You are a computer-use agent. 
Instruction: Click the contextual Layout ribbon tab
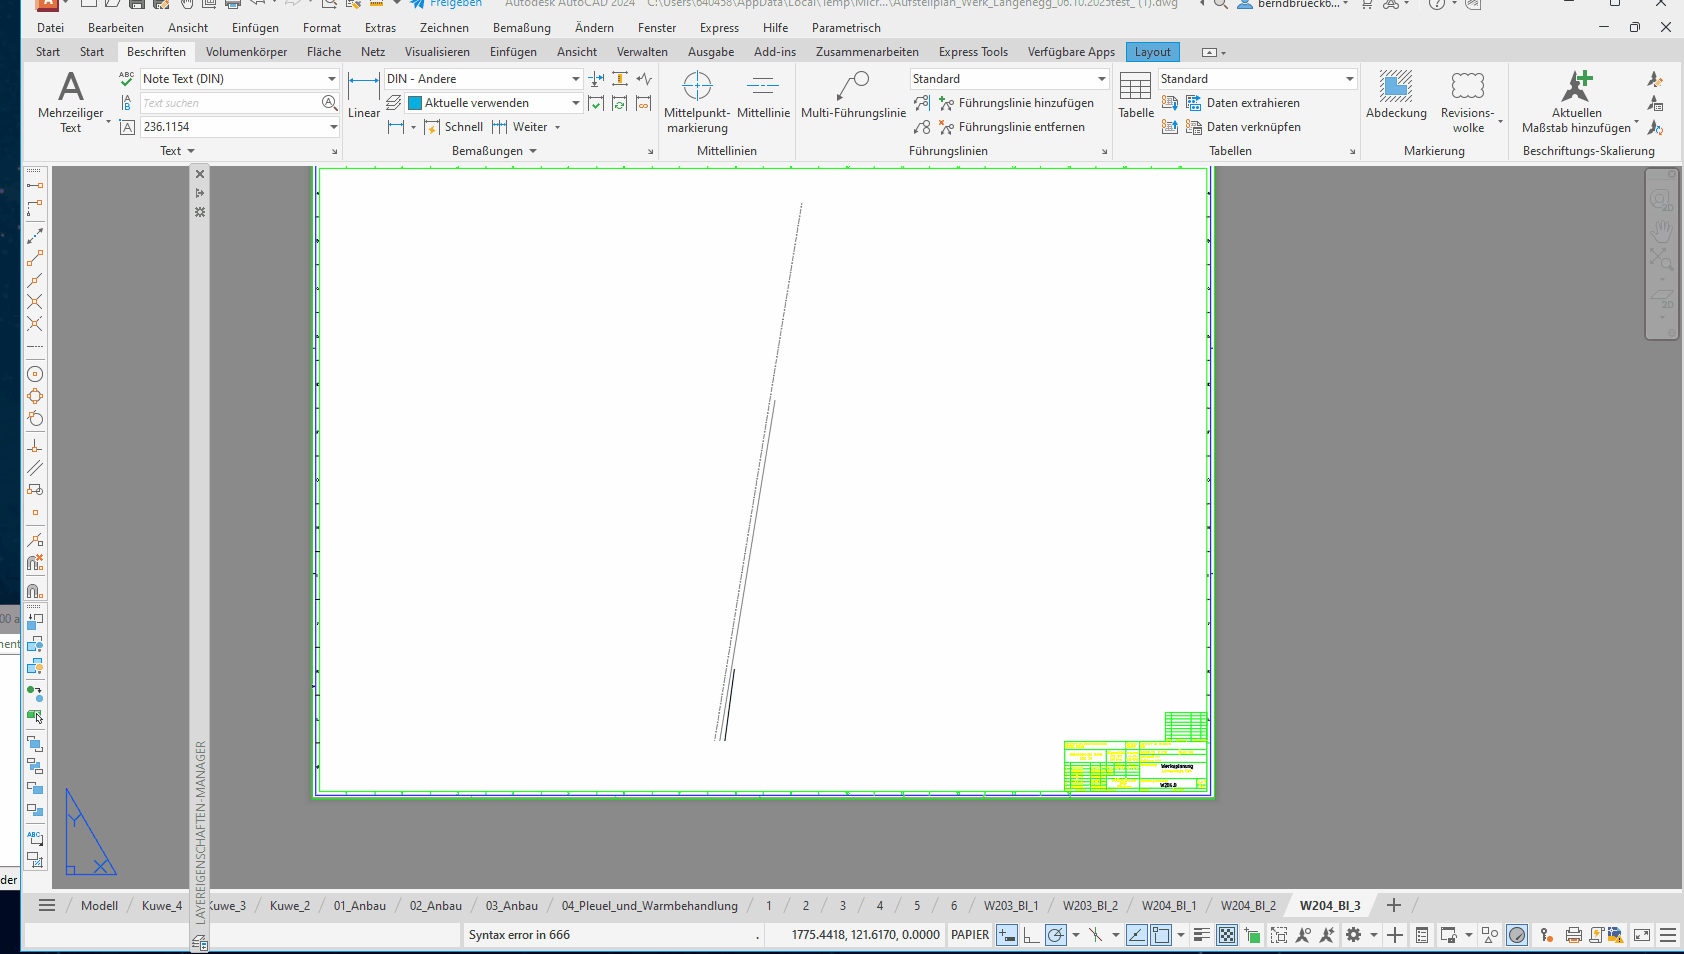point(1152,52)
